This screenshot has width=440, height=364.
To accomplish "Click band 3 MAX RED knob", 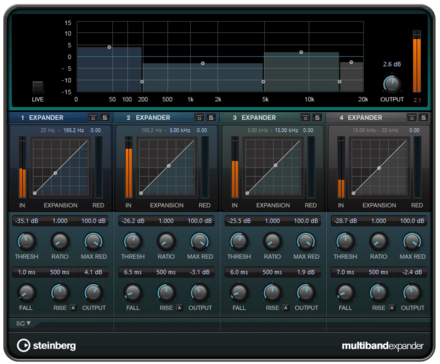I will 306,241.
